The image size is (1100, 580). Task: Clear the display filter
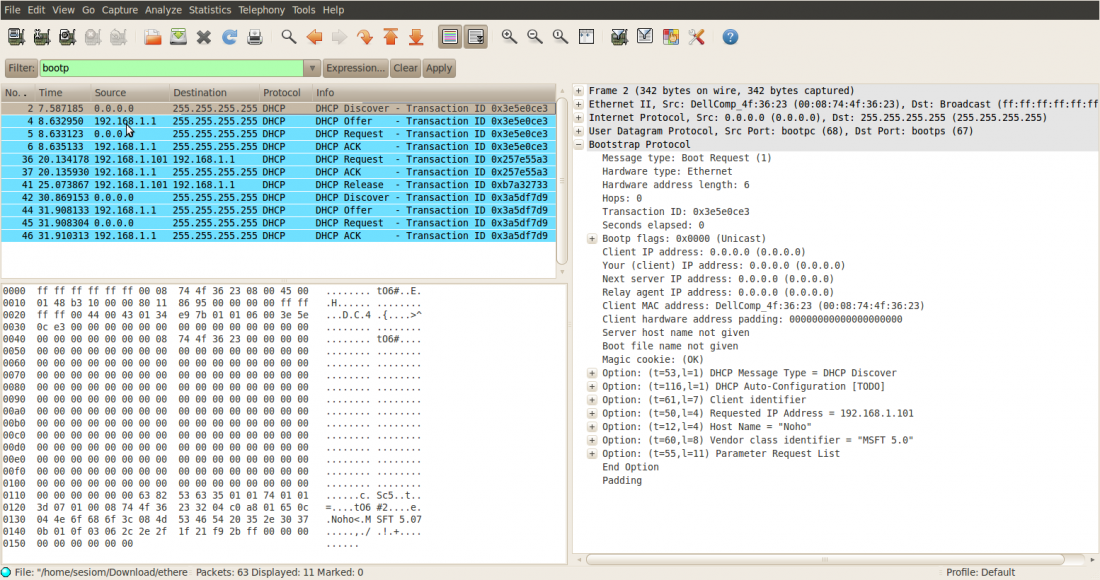[x=405, y=68]
